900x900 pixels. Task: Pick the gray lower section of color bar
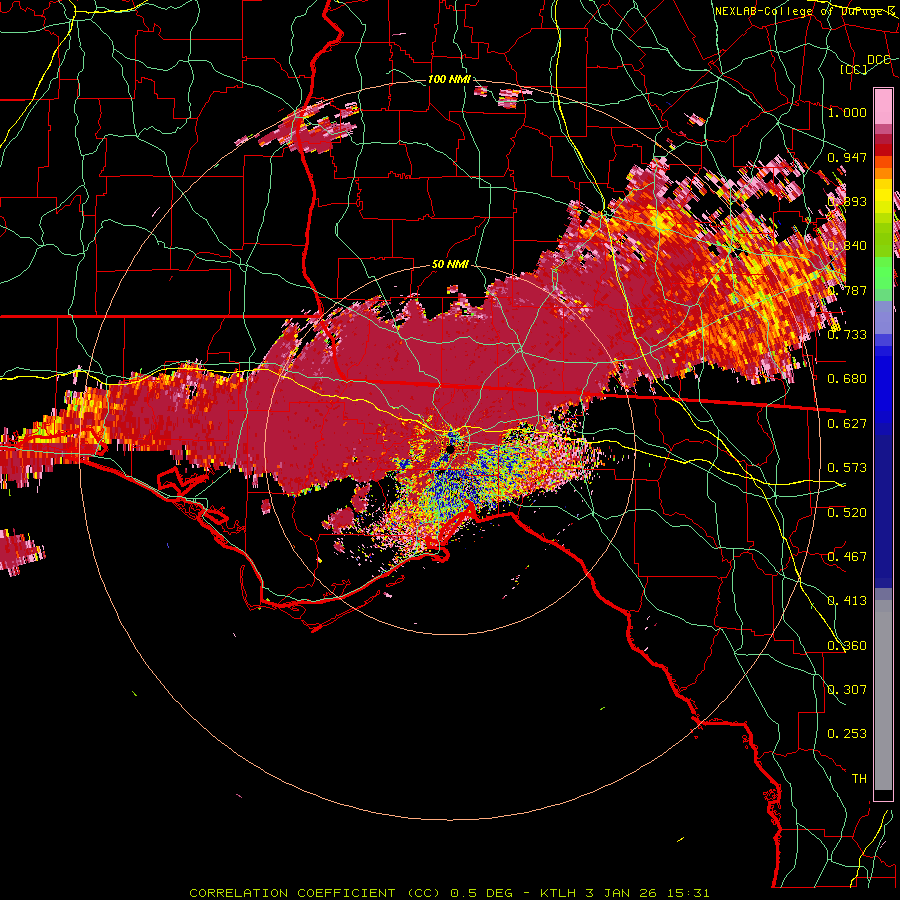click(883, 695)
